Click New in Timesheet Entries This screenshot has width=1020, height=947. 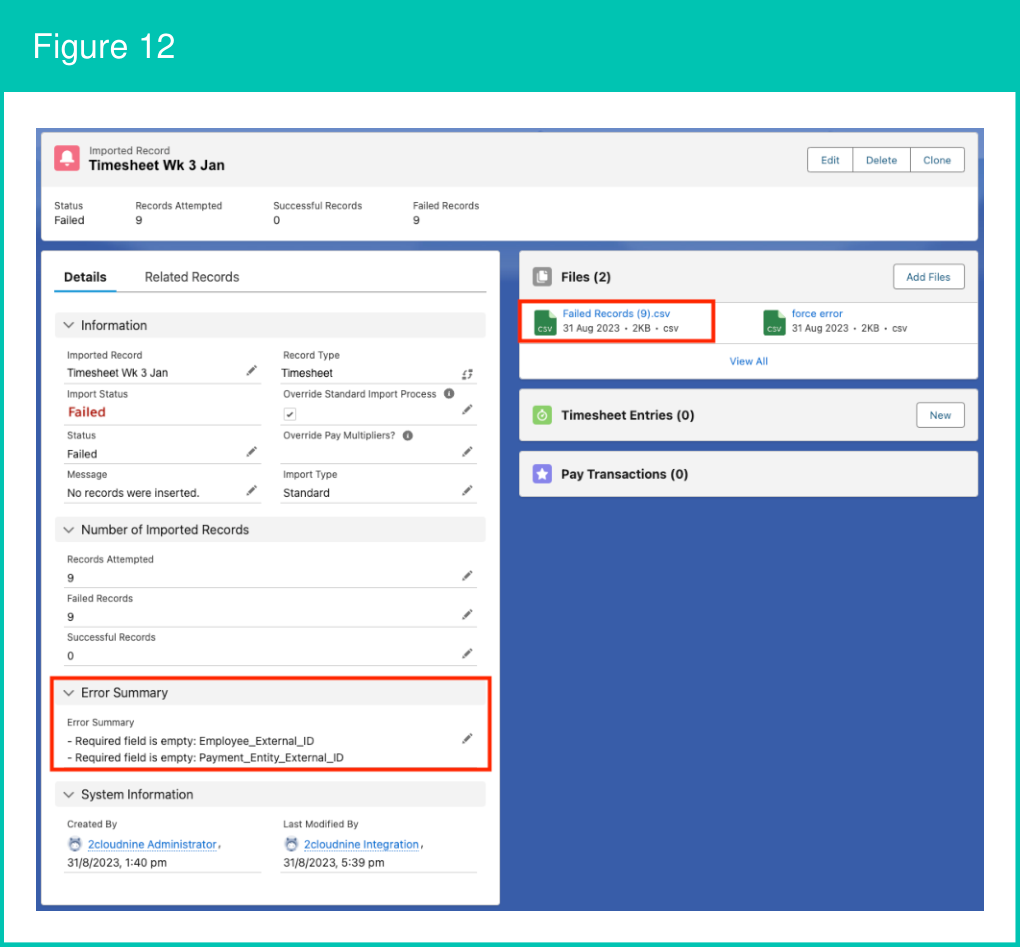point(940,415)
